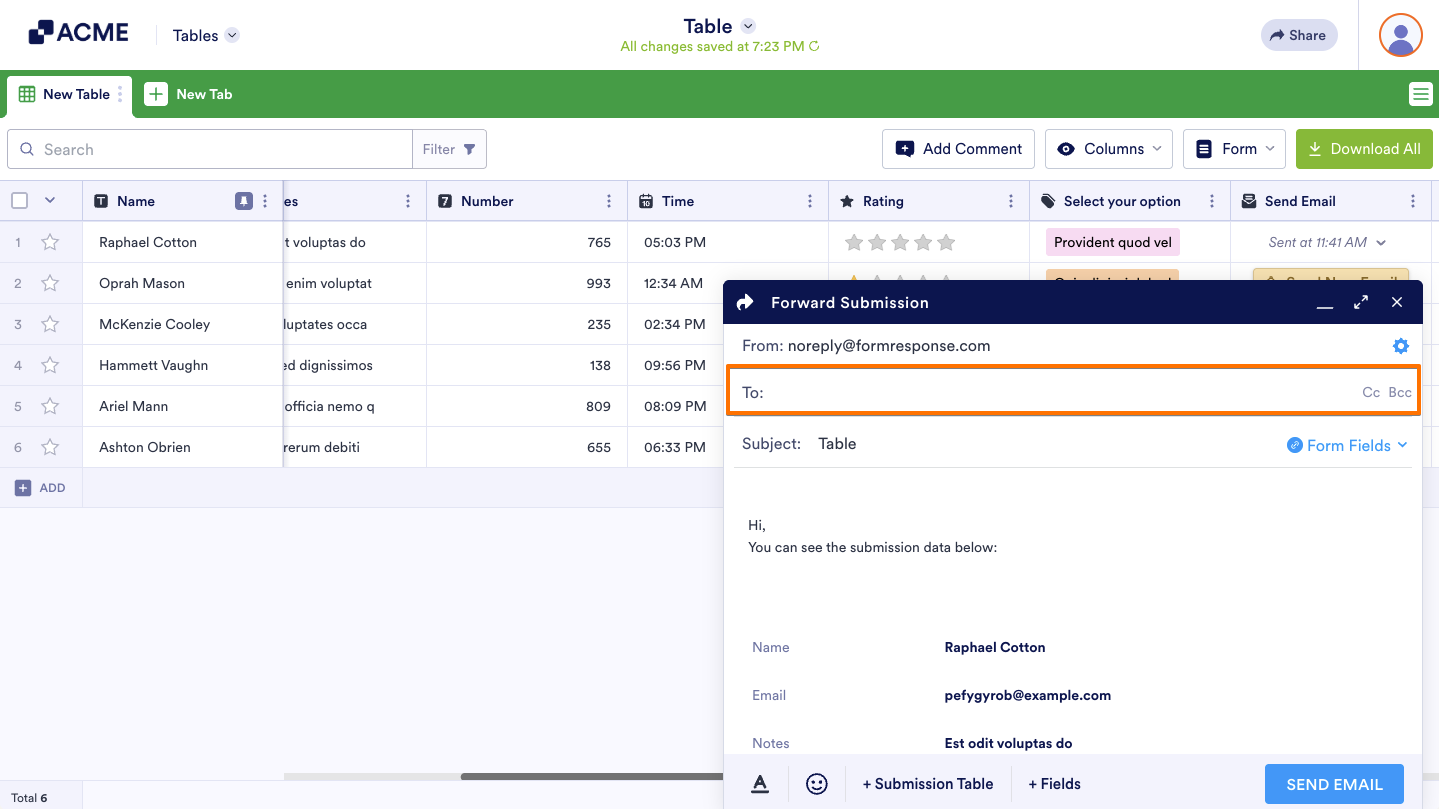Click the New Table tab options dots
Screen dimensions: 1439x809
point(120,94)
